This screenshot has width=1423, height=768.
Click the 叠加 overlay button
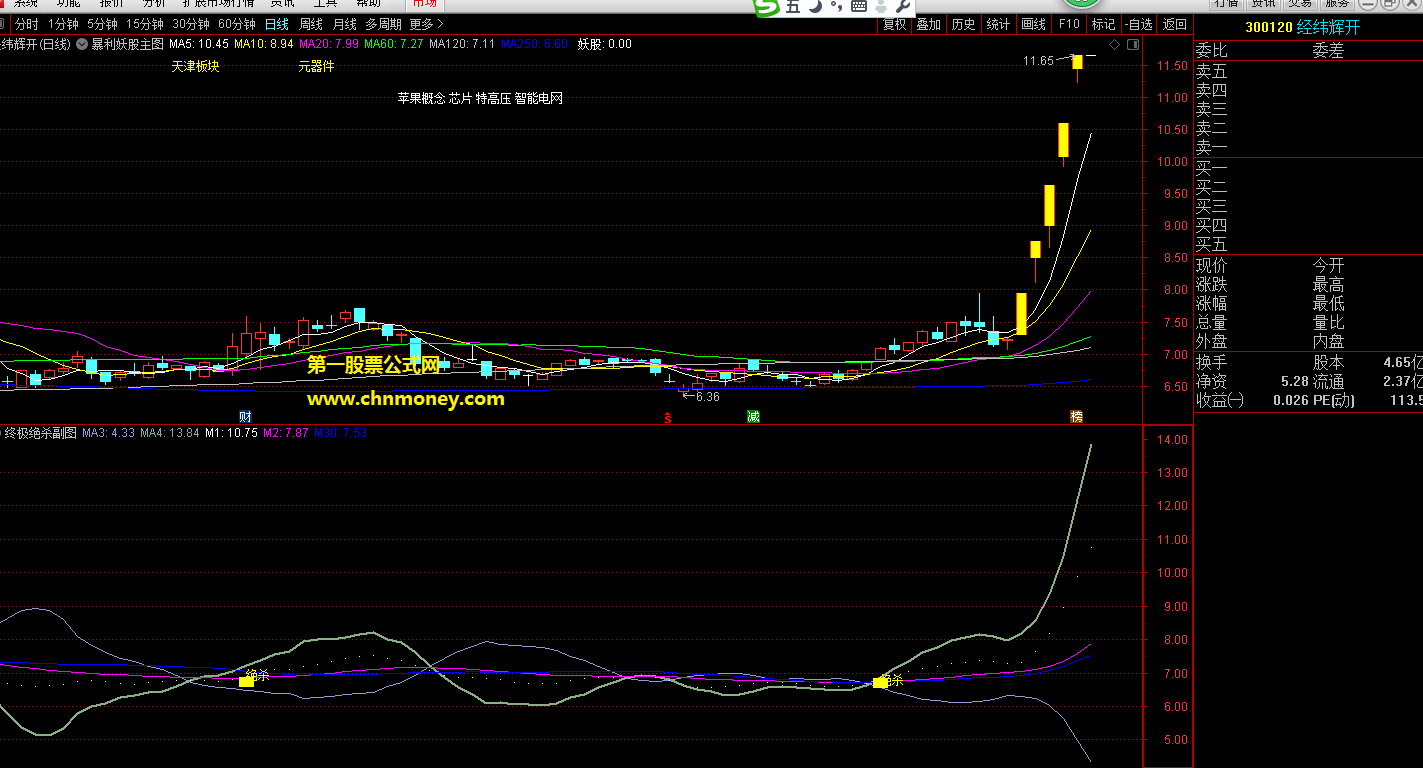(x=929, y=24)
